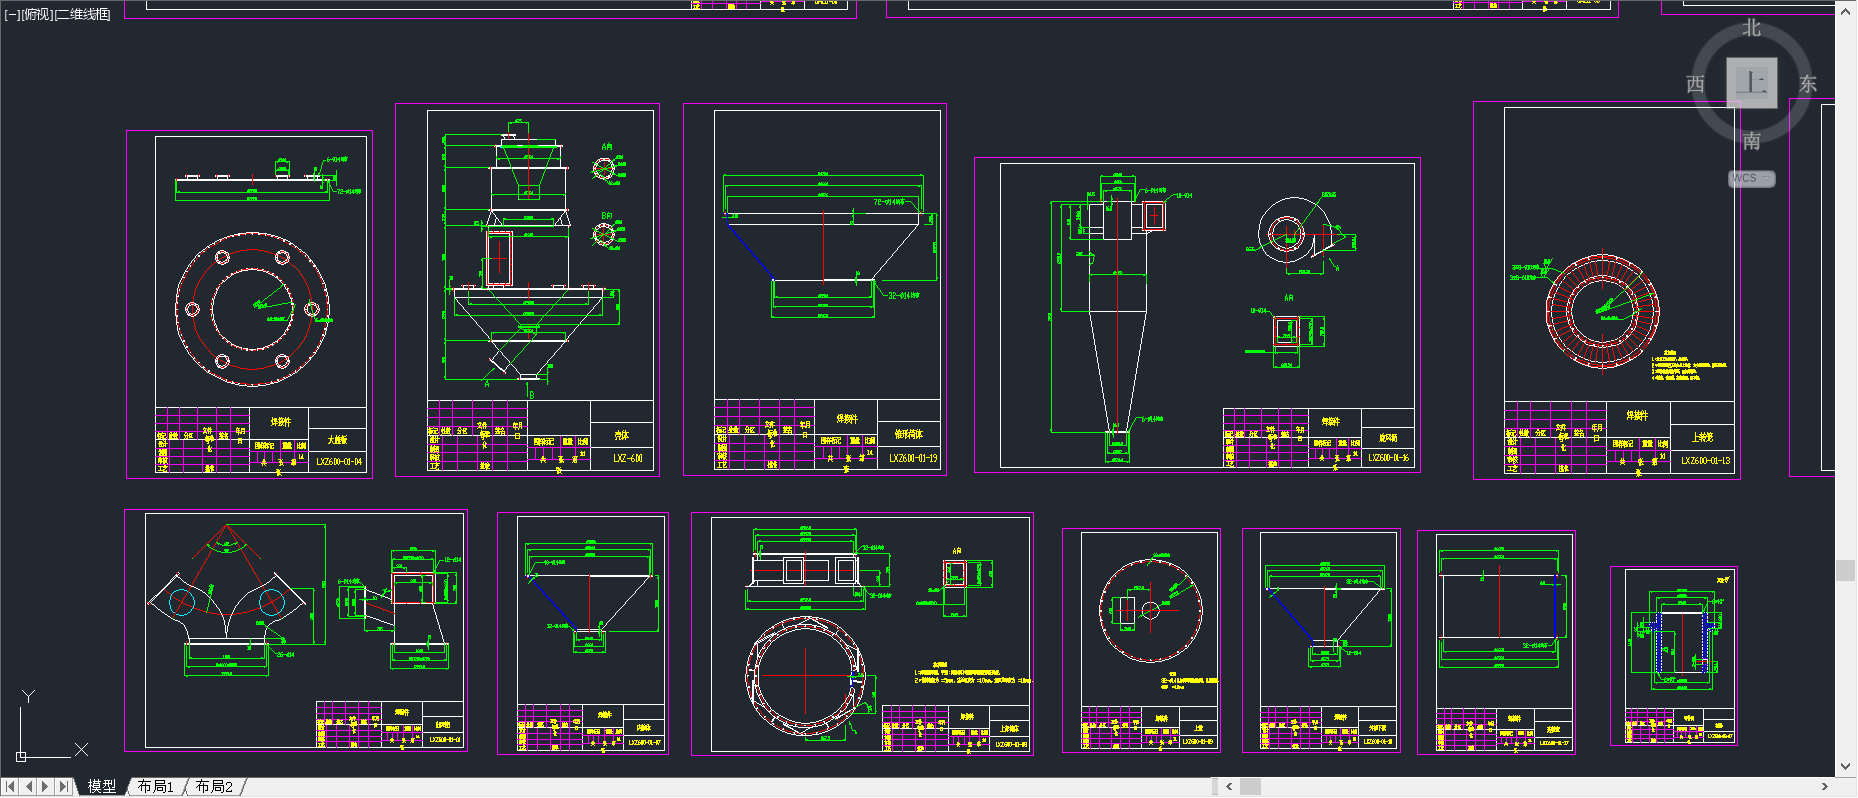Click the vertical scrollbar thumb
1858x798 pixels.
pos(1846,571)
